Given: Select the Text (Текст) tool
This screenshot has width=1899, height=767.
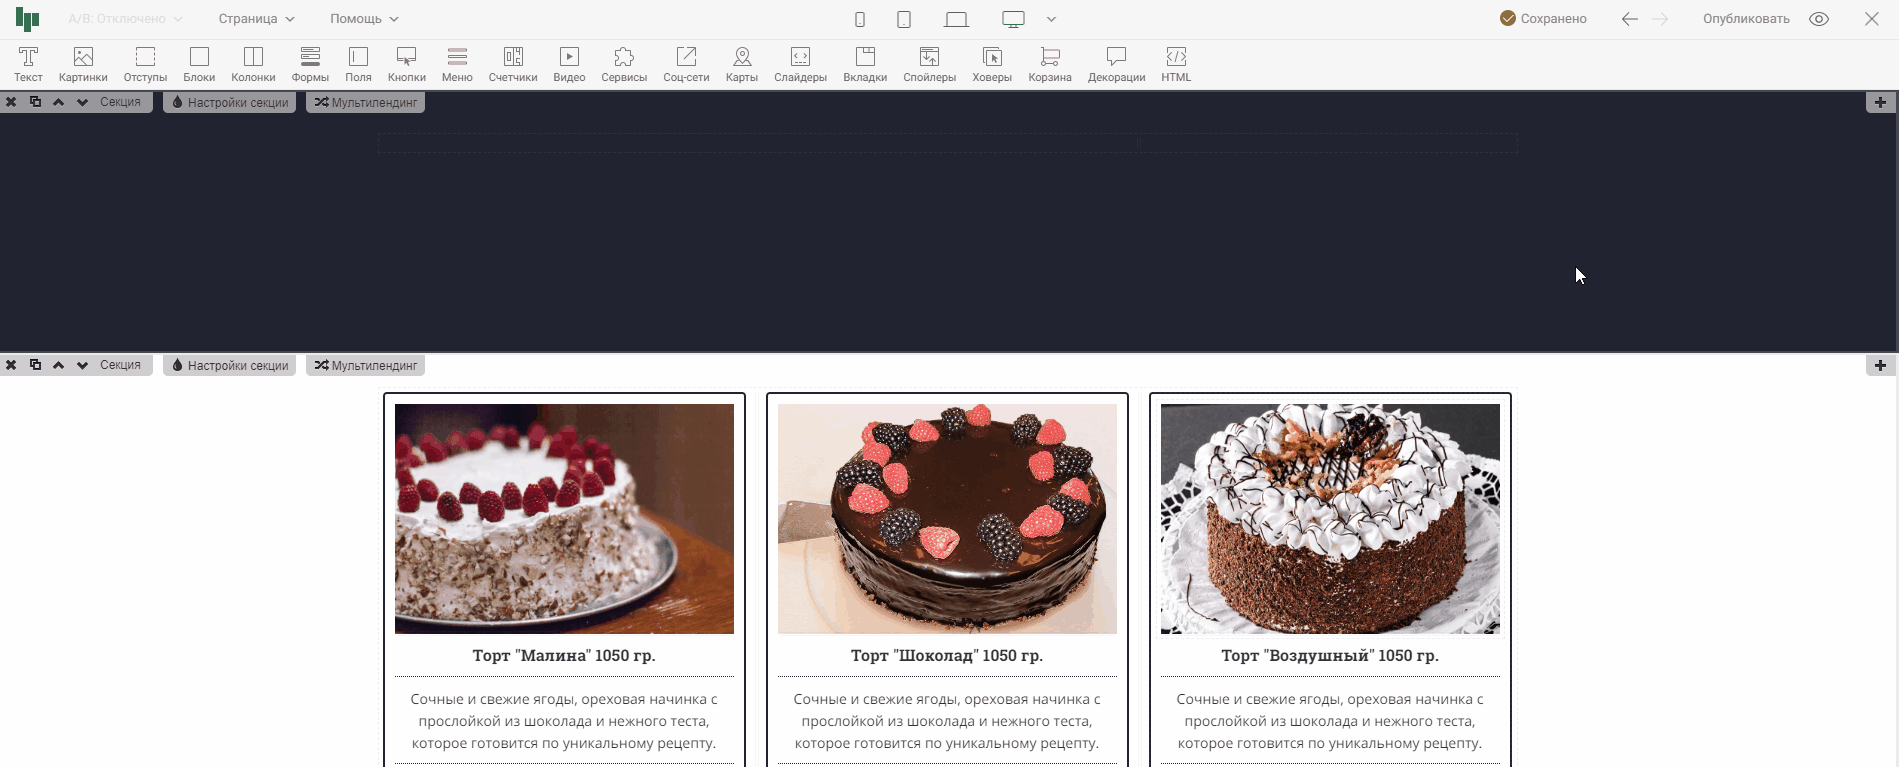Looking at the screenshot, I should point(28,64).
